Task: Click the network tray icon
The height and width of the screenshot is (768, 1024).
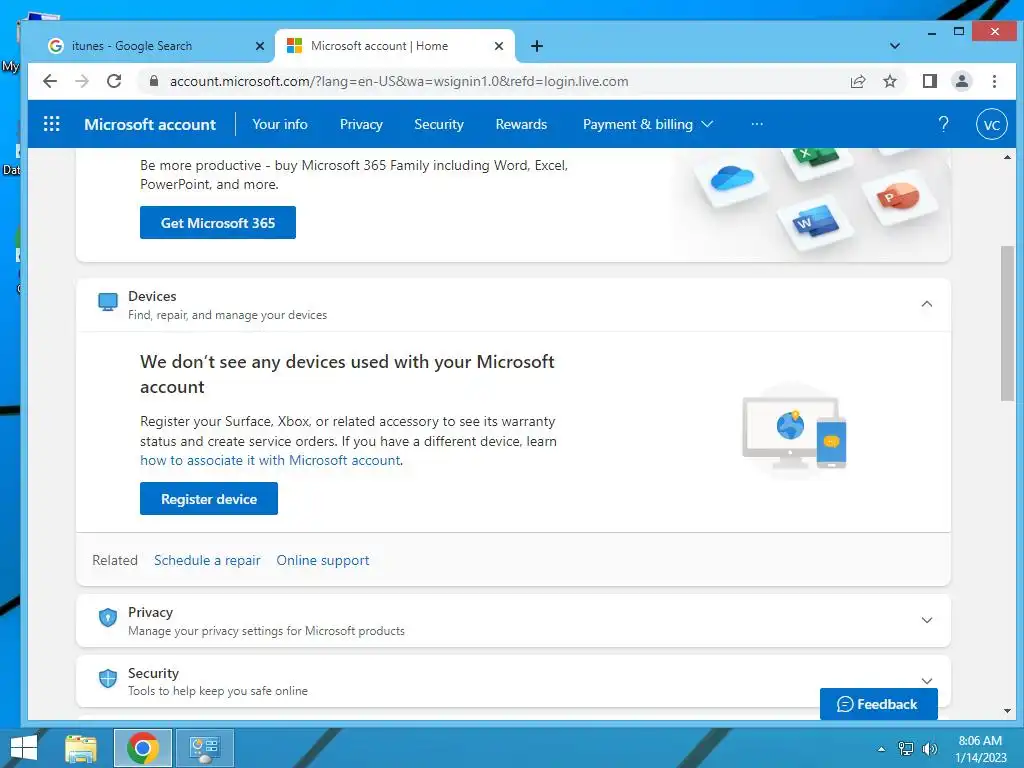Action: click(906, 749)
